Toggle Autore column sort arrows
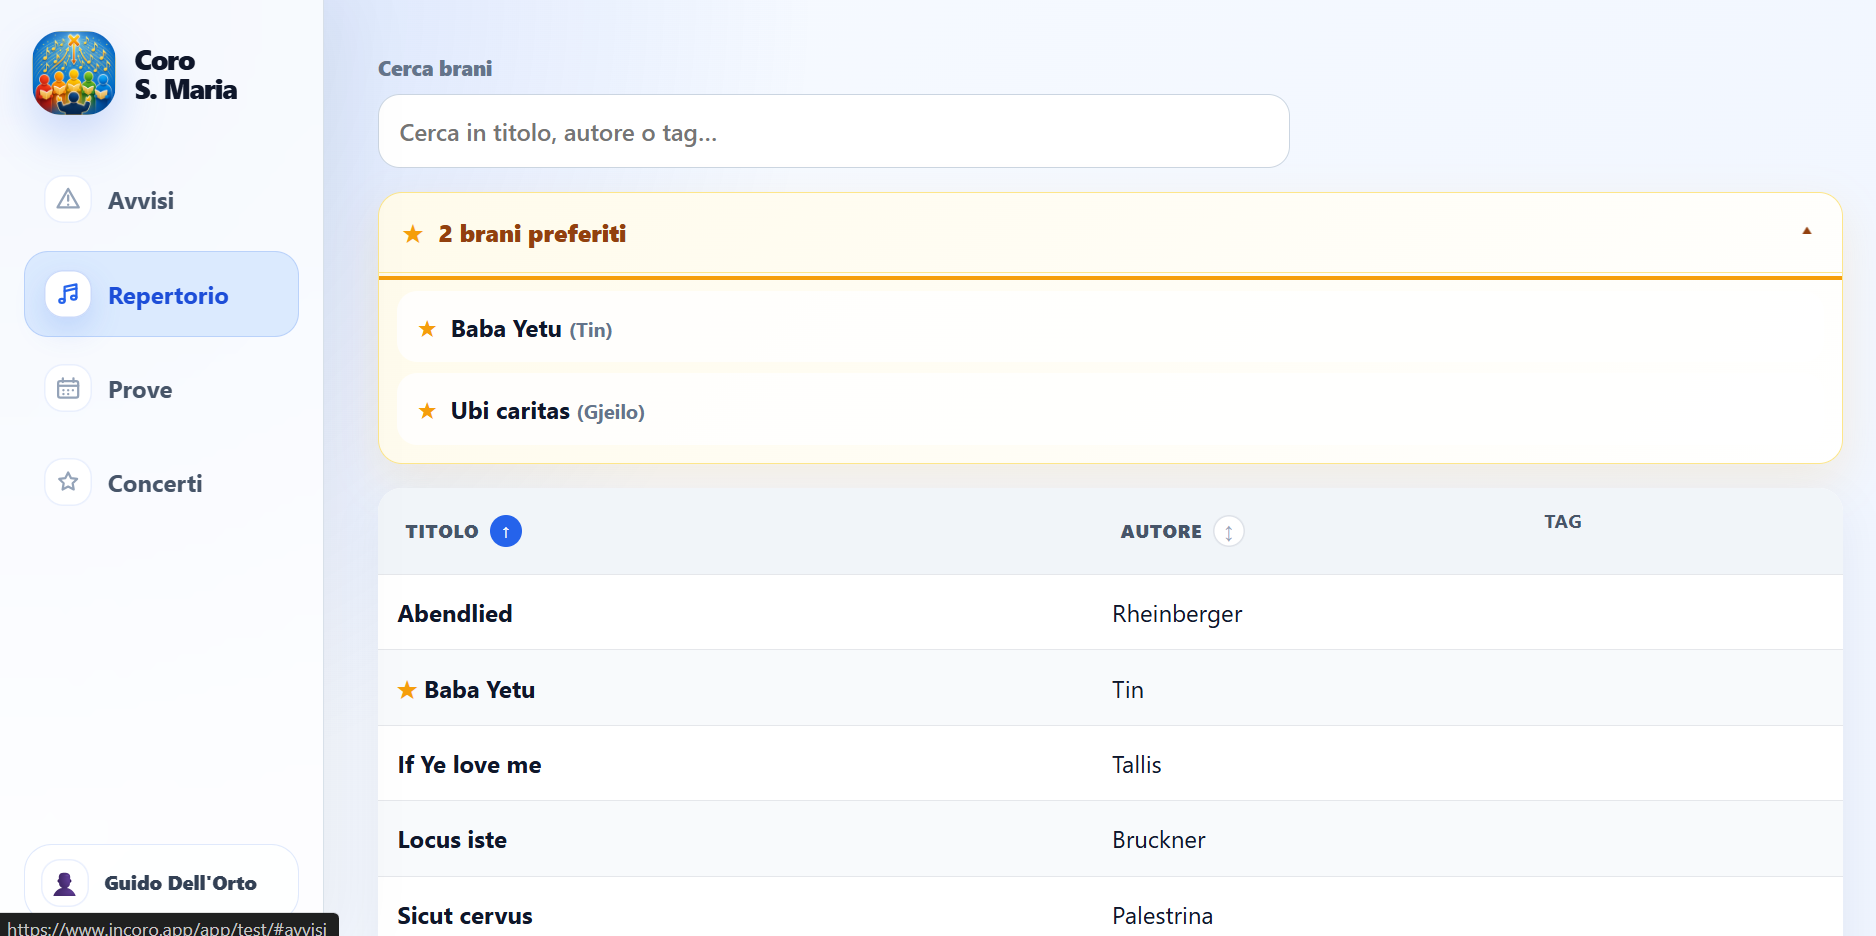 (1229, 531)
